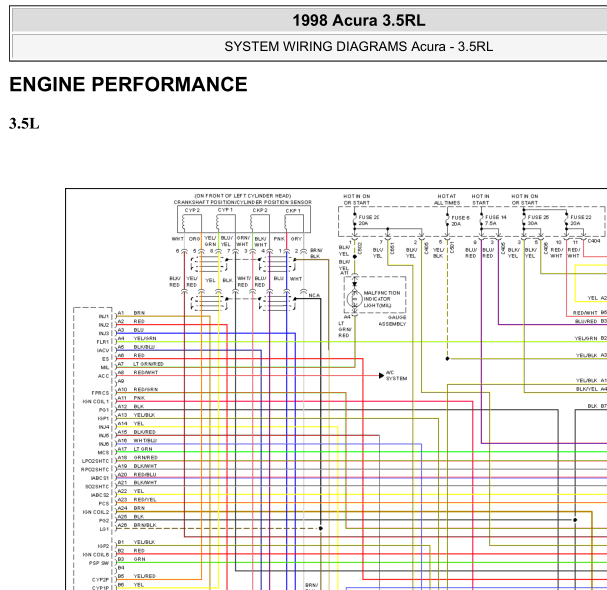Click the 'IACV' terminal name
Image resolution: width=607 pixels, height=590 pixels.
[103, 351]
